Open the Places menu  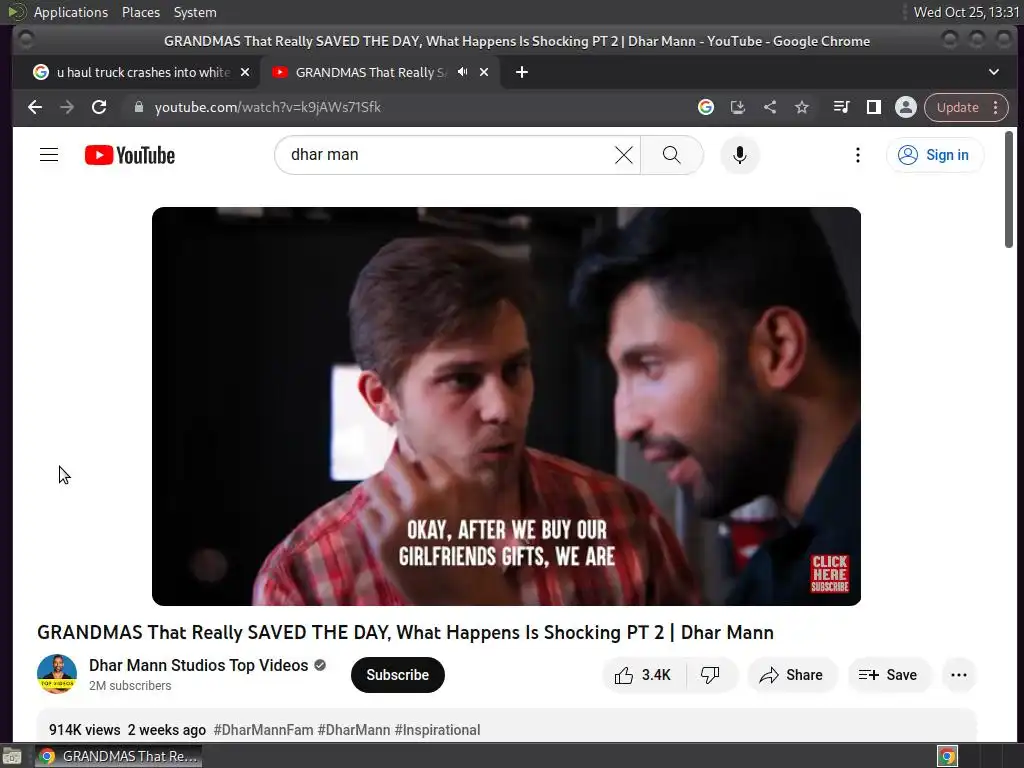[x=140, y=12]
